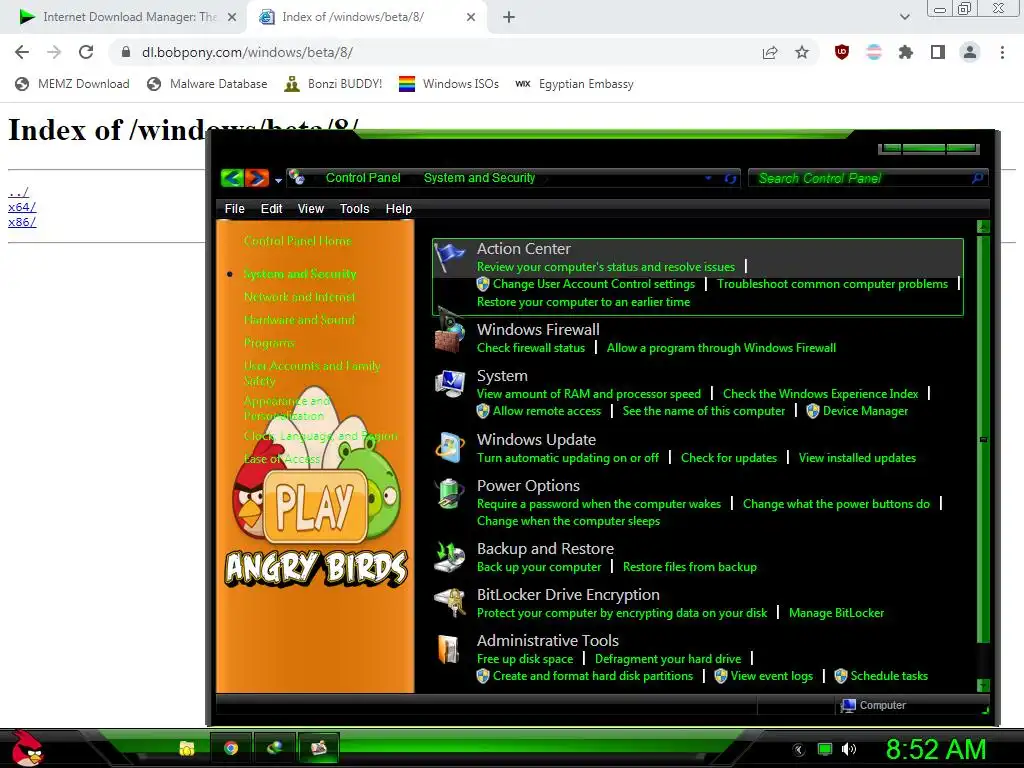The image size is (1024, 768).
Task: Open the Bonzi BUDDY! bookmark
Action: pos(333,84)
